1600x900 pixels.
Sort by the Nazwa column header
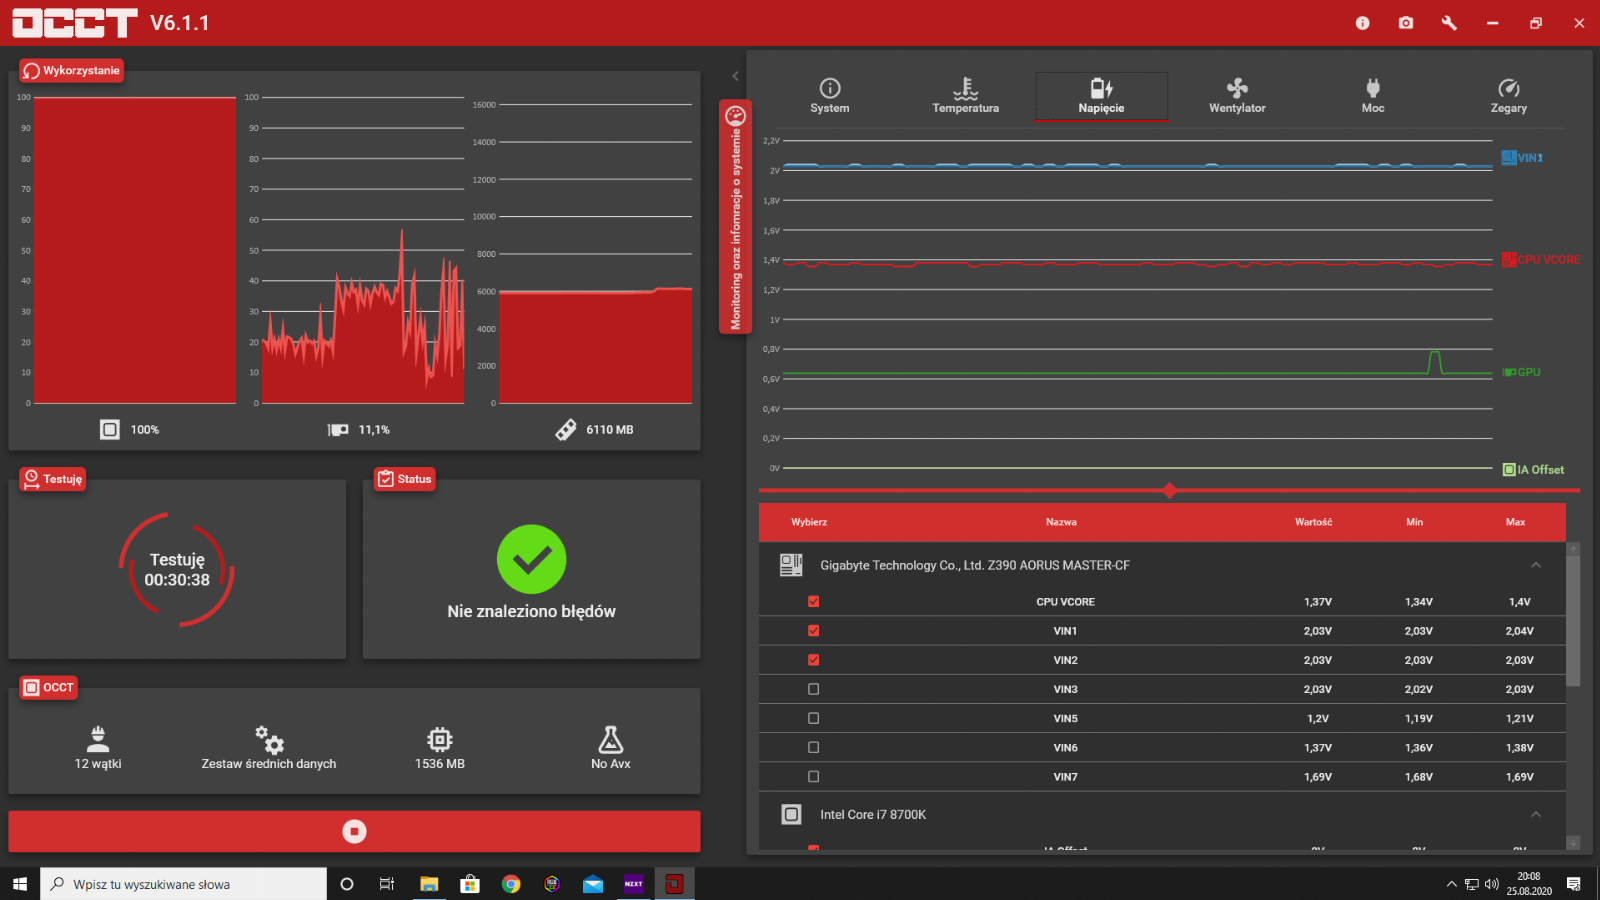point(1061,522)
